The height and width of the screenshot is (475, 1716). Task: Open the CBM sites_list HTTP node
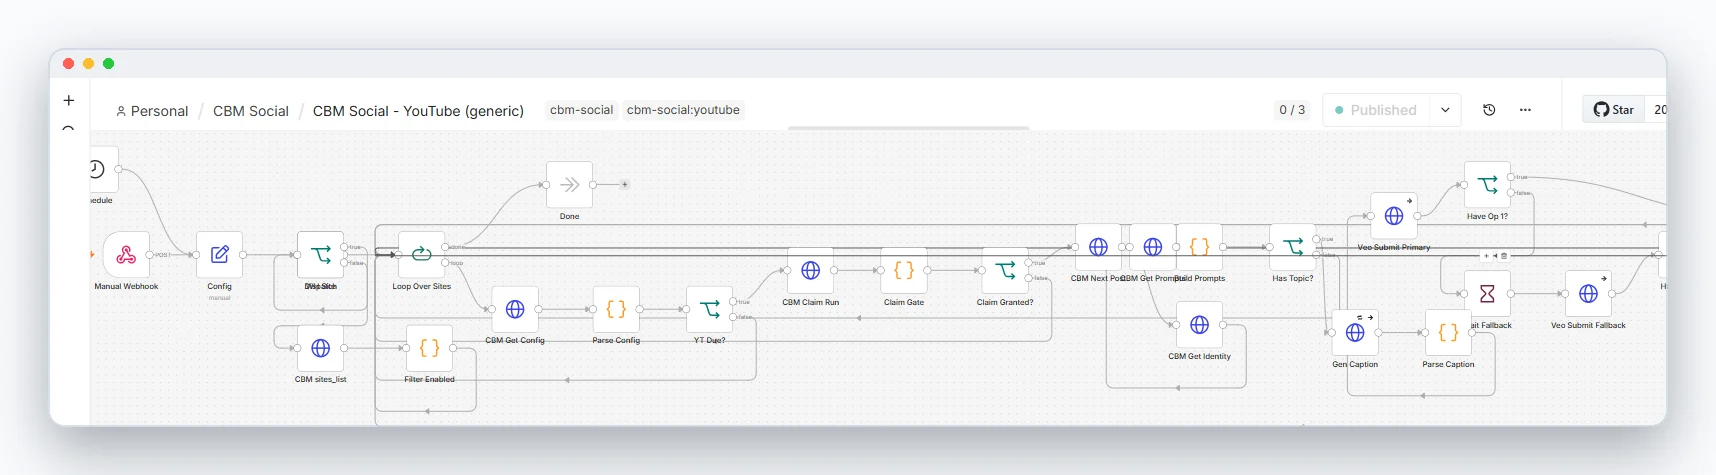321,348
